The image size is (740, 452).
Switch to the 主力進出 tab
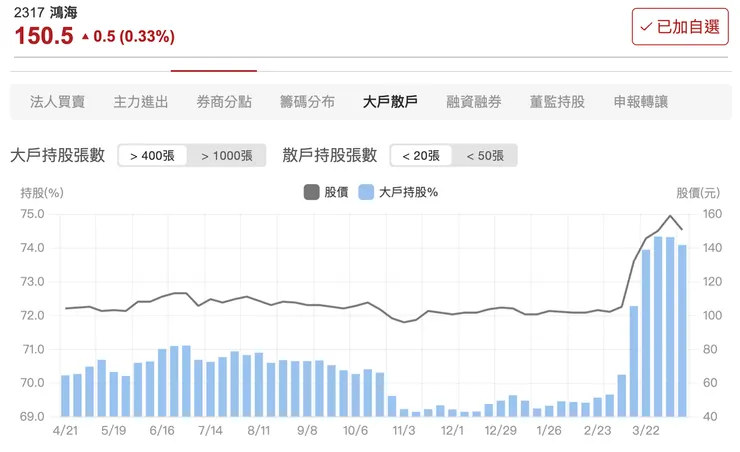(141, 102)
